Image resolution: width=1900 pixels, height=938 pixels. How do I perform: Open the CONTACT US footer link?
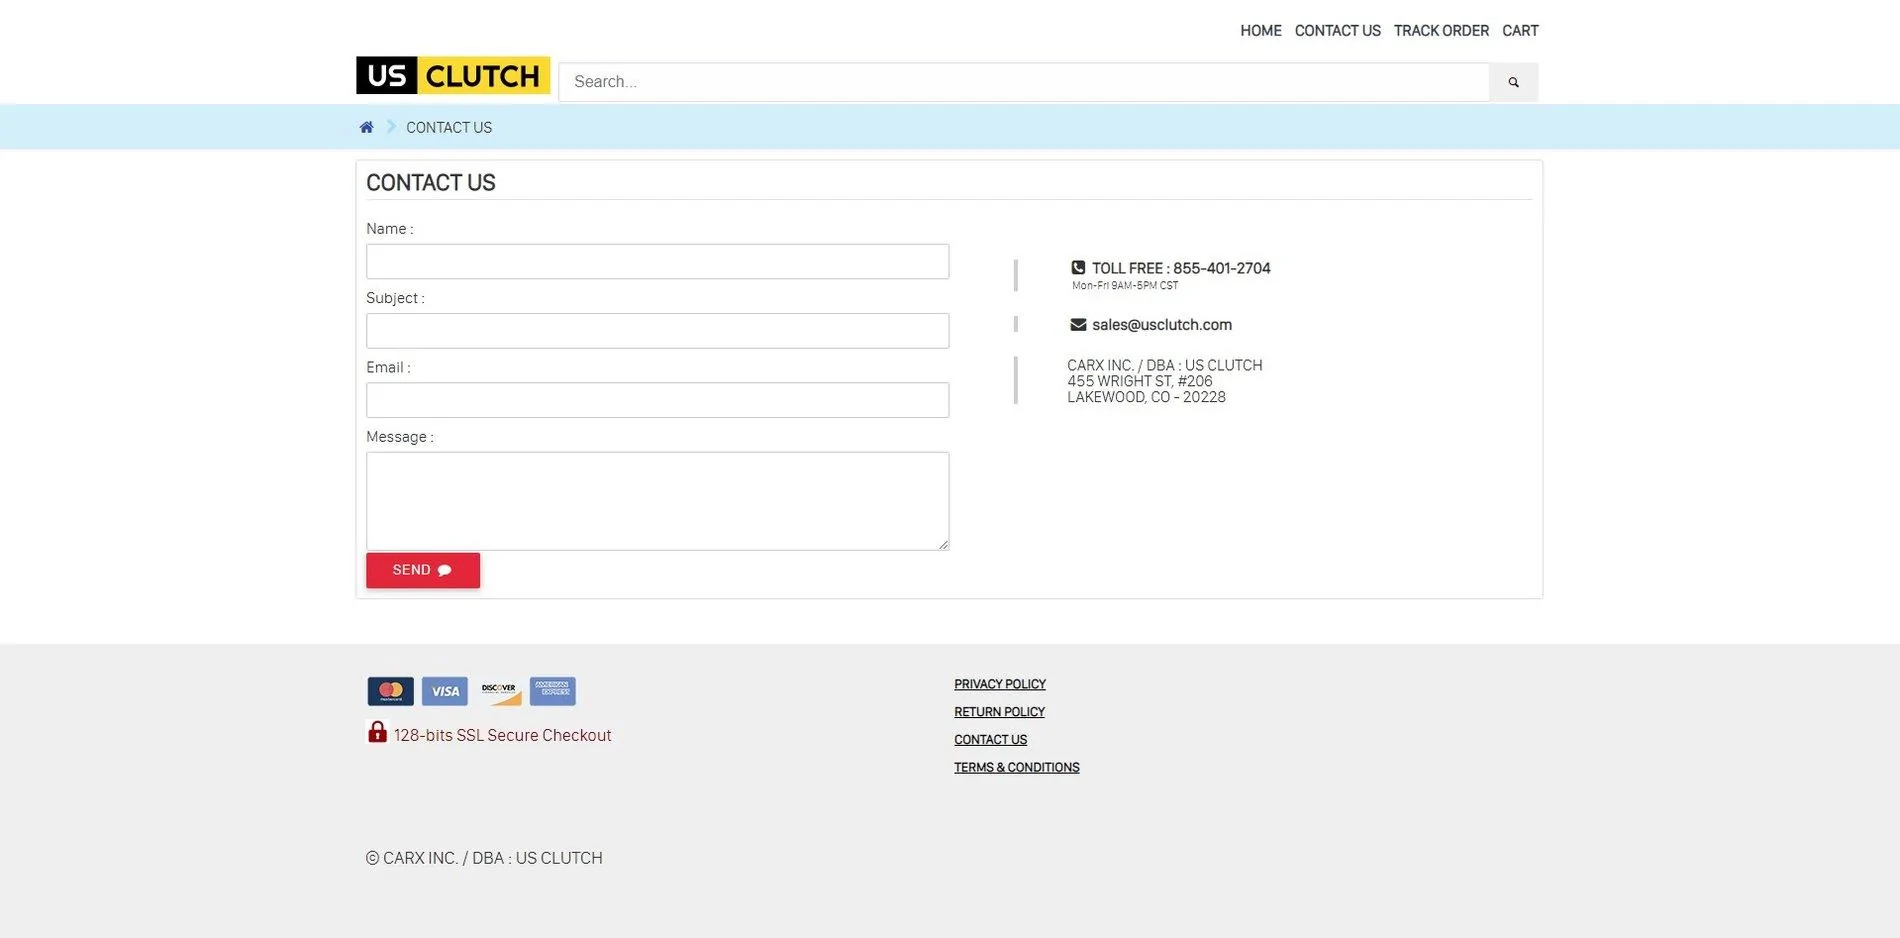point(990,740)
